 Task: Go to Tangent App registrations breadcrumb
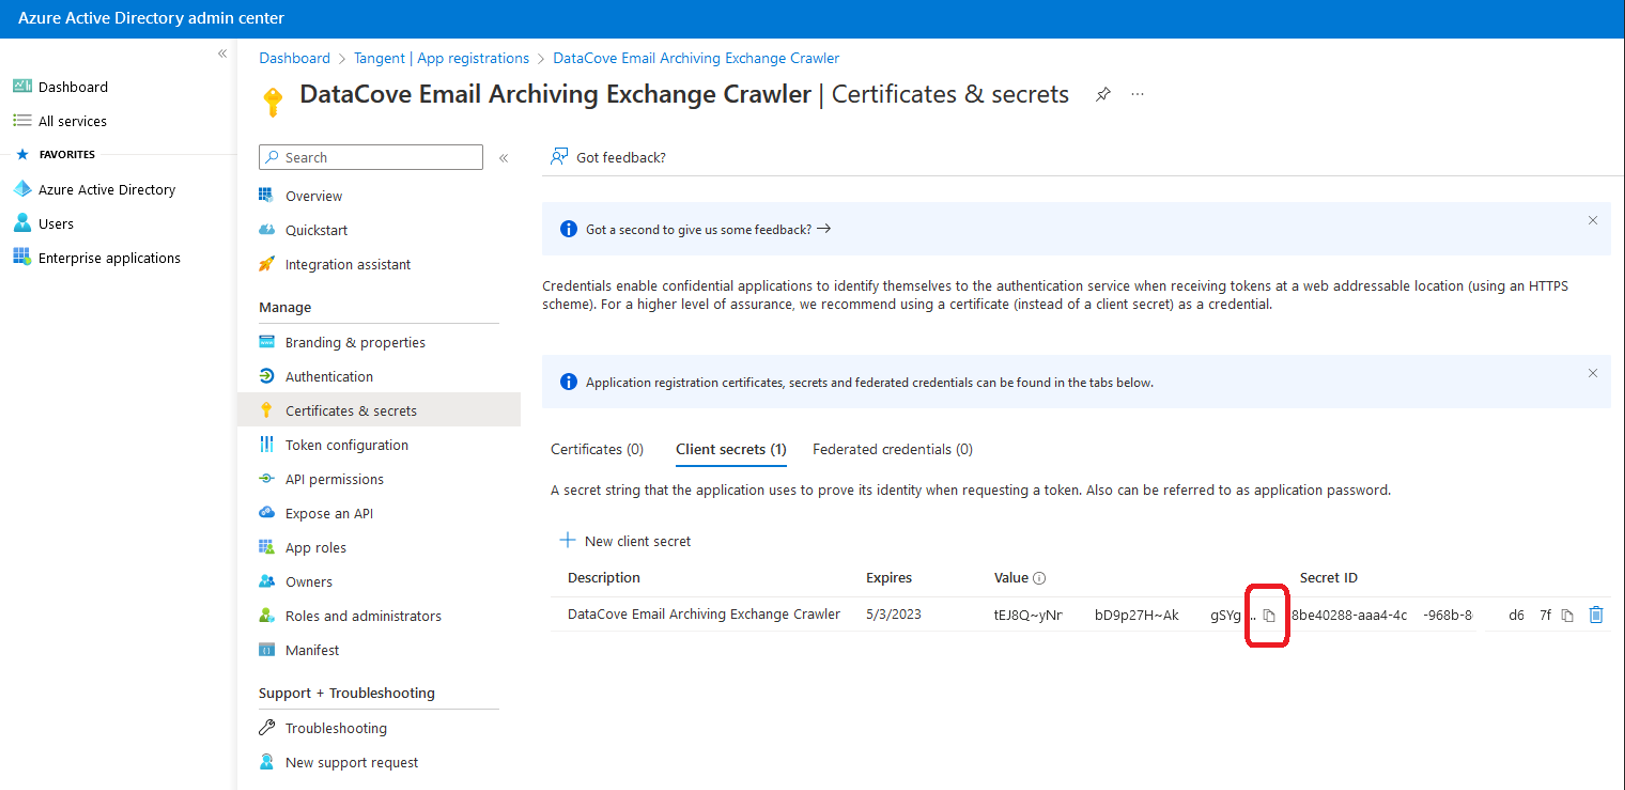click(441, 58)
